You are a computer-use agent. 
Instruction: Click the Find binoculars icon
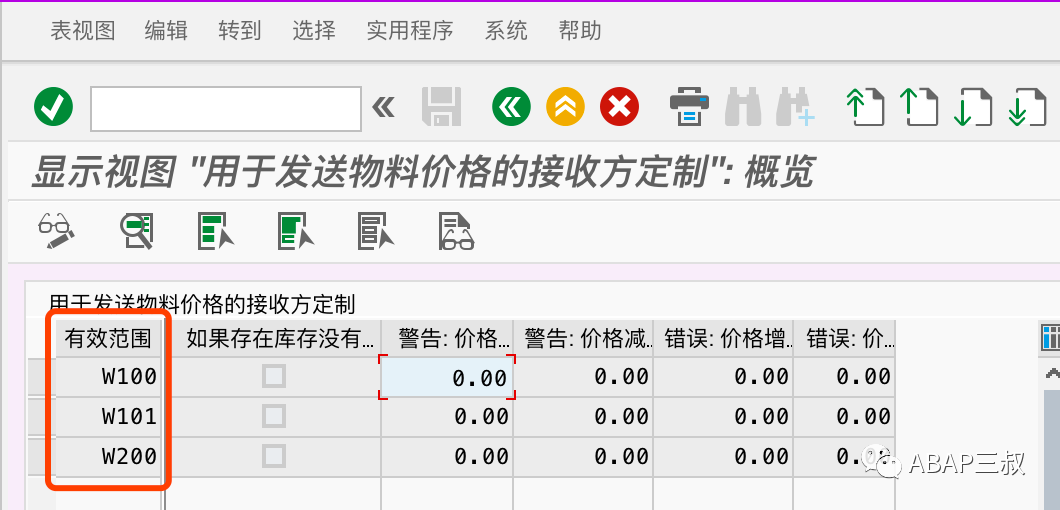point(744,107)
